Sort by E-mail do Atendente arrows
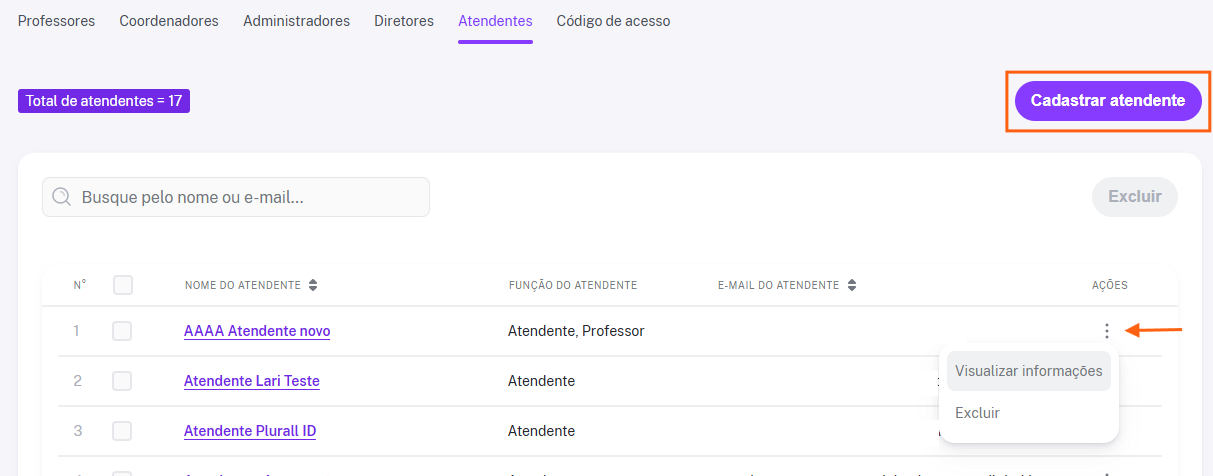The image size is (1213, 476). [x=851, y=285]
